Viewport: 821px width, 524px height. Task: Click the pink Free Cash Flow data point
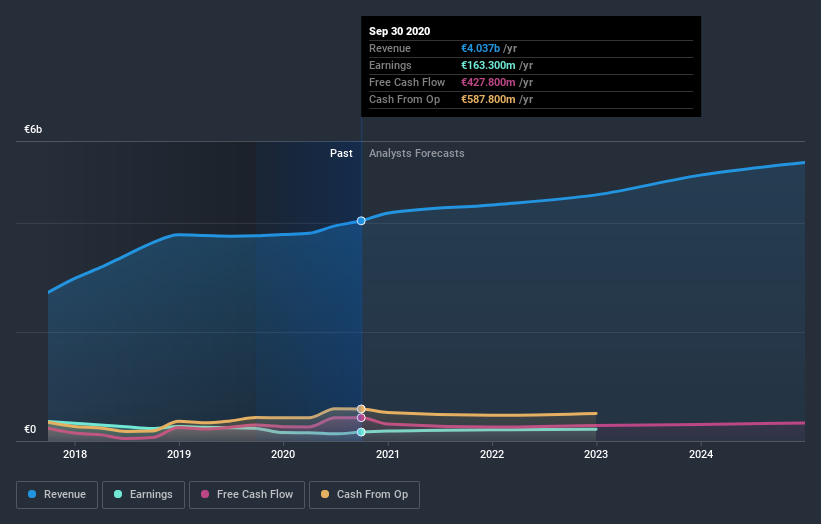[361, 418]
